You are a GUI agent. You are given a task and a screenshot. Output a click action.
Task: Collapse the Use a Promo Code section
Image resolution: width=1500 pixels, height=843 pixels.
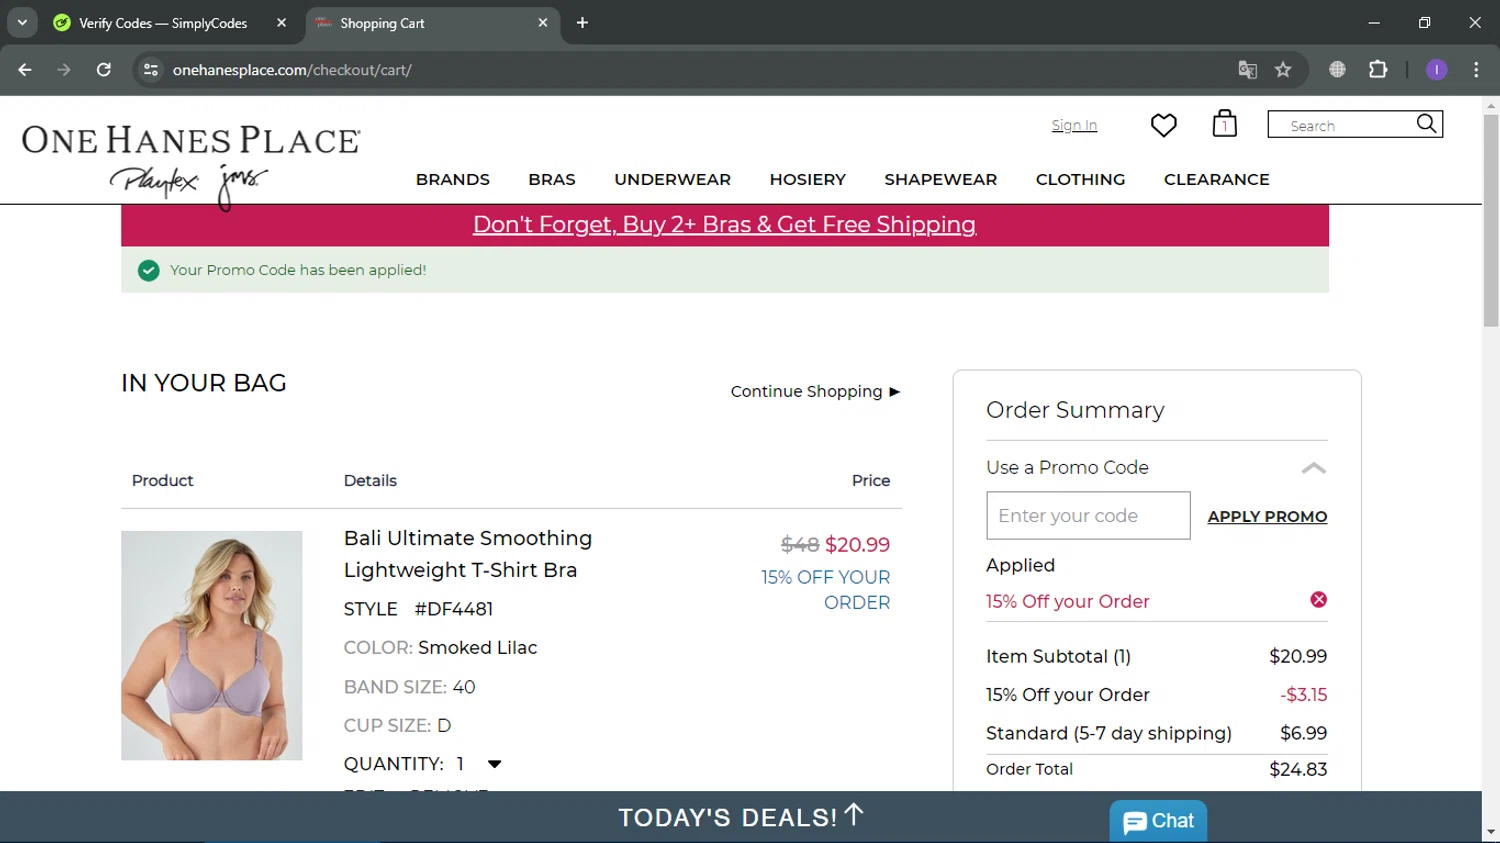coord(1313,468)
